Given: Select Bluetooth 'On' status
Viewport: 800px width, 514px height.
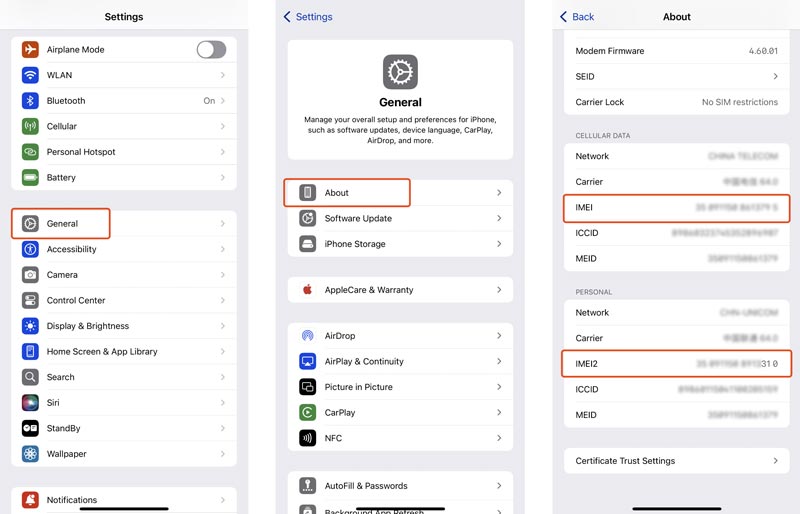Looking at the screenshot, I should point(209,101).
